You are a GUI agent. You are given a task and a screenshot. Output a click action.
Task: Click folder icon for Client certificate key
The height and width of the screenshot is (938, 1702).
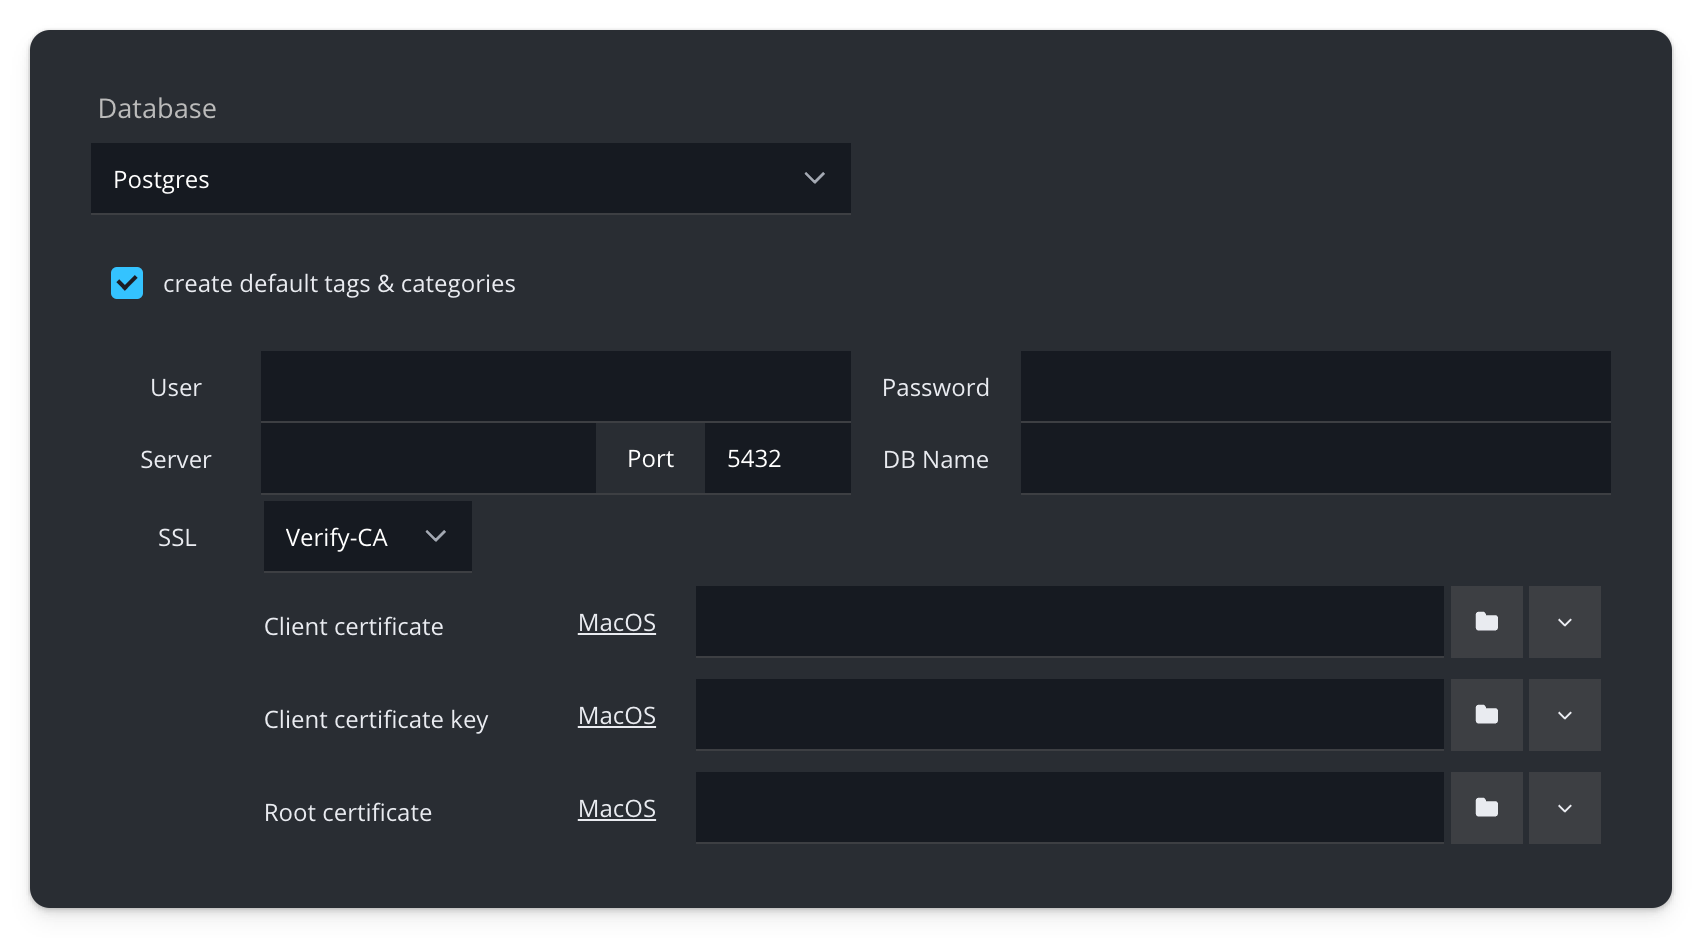coord(1486,715)
